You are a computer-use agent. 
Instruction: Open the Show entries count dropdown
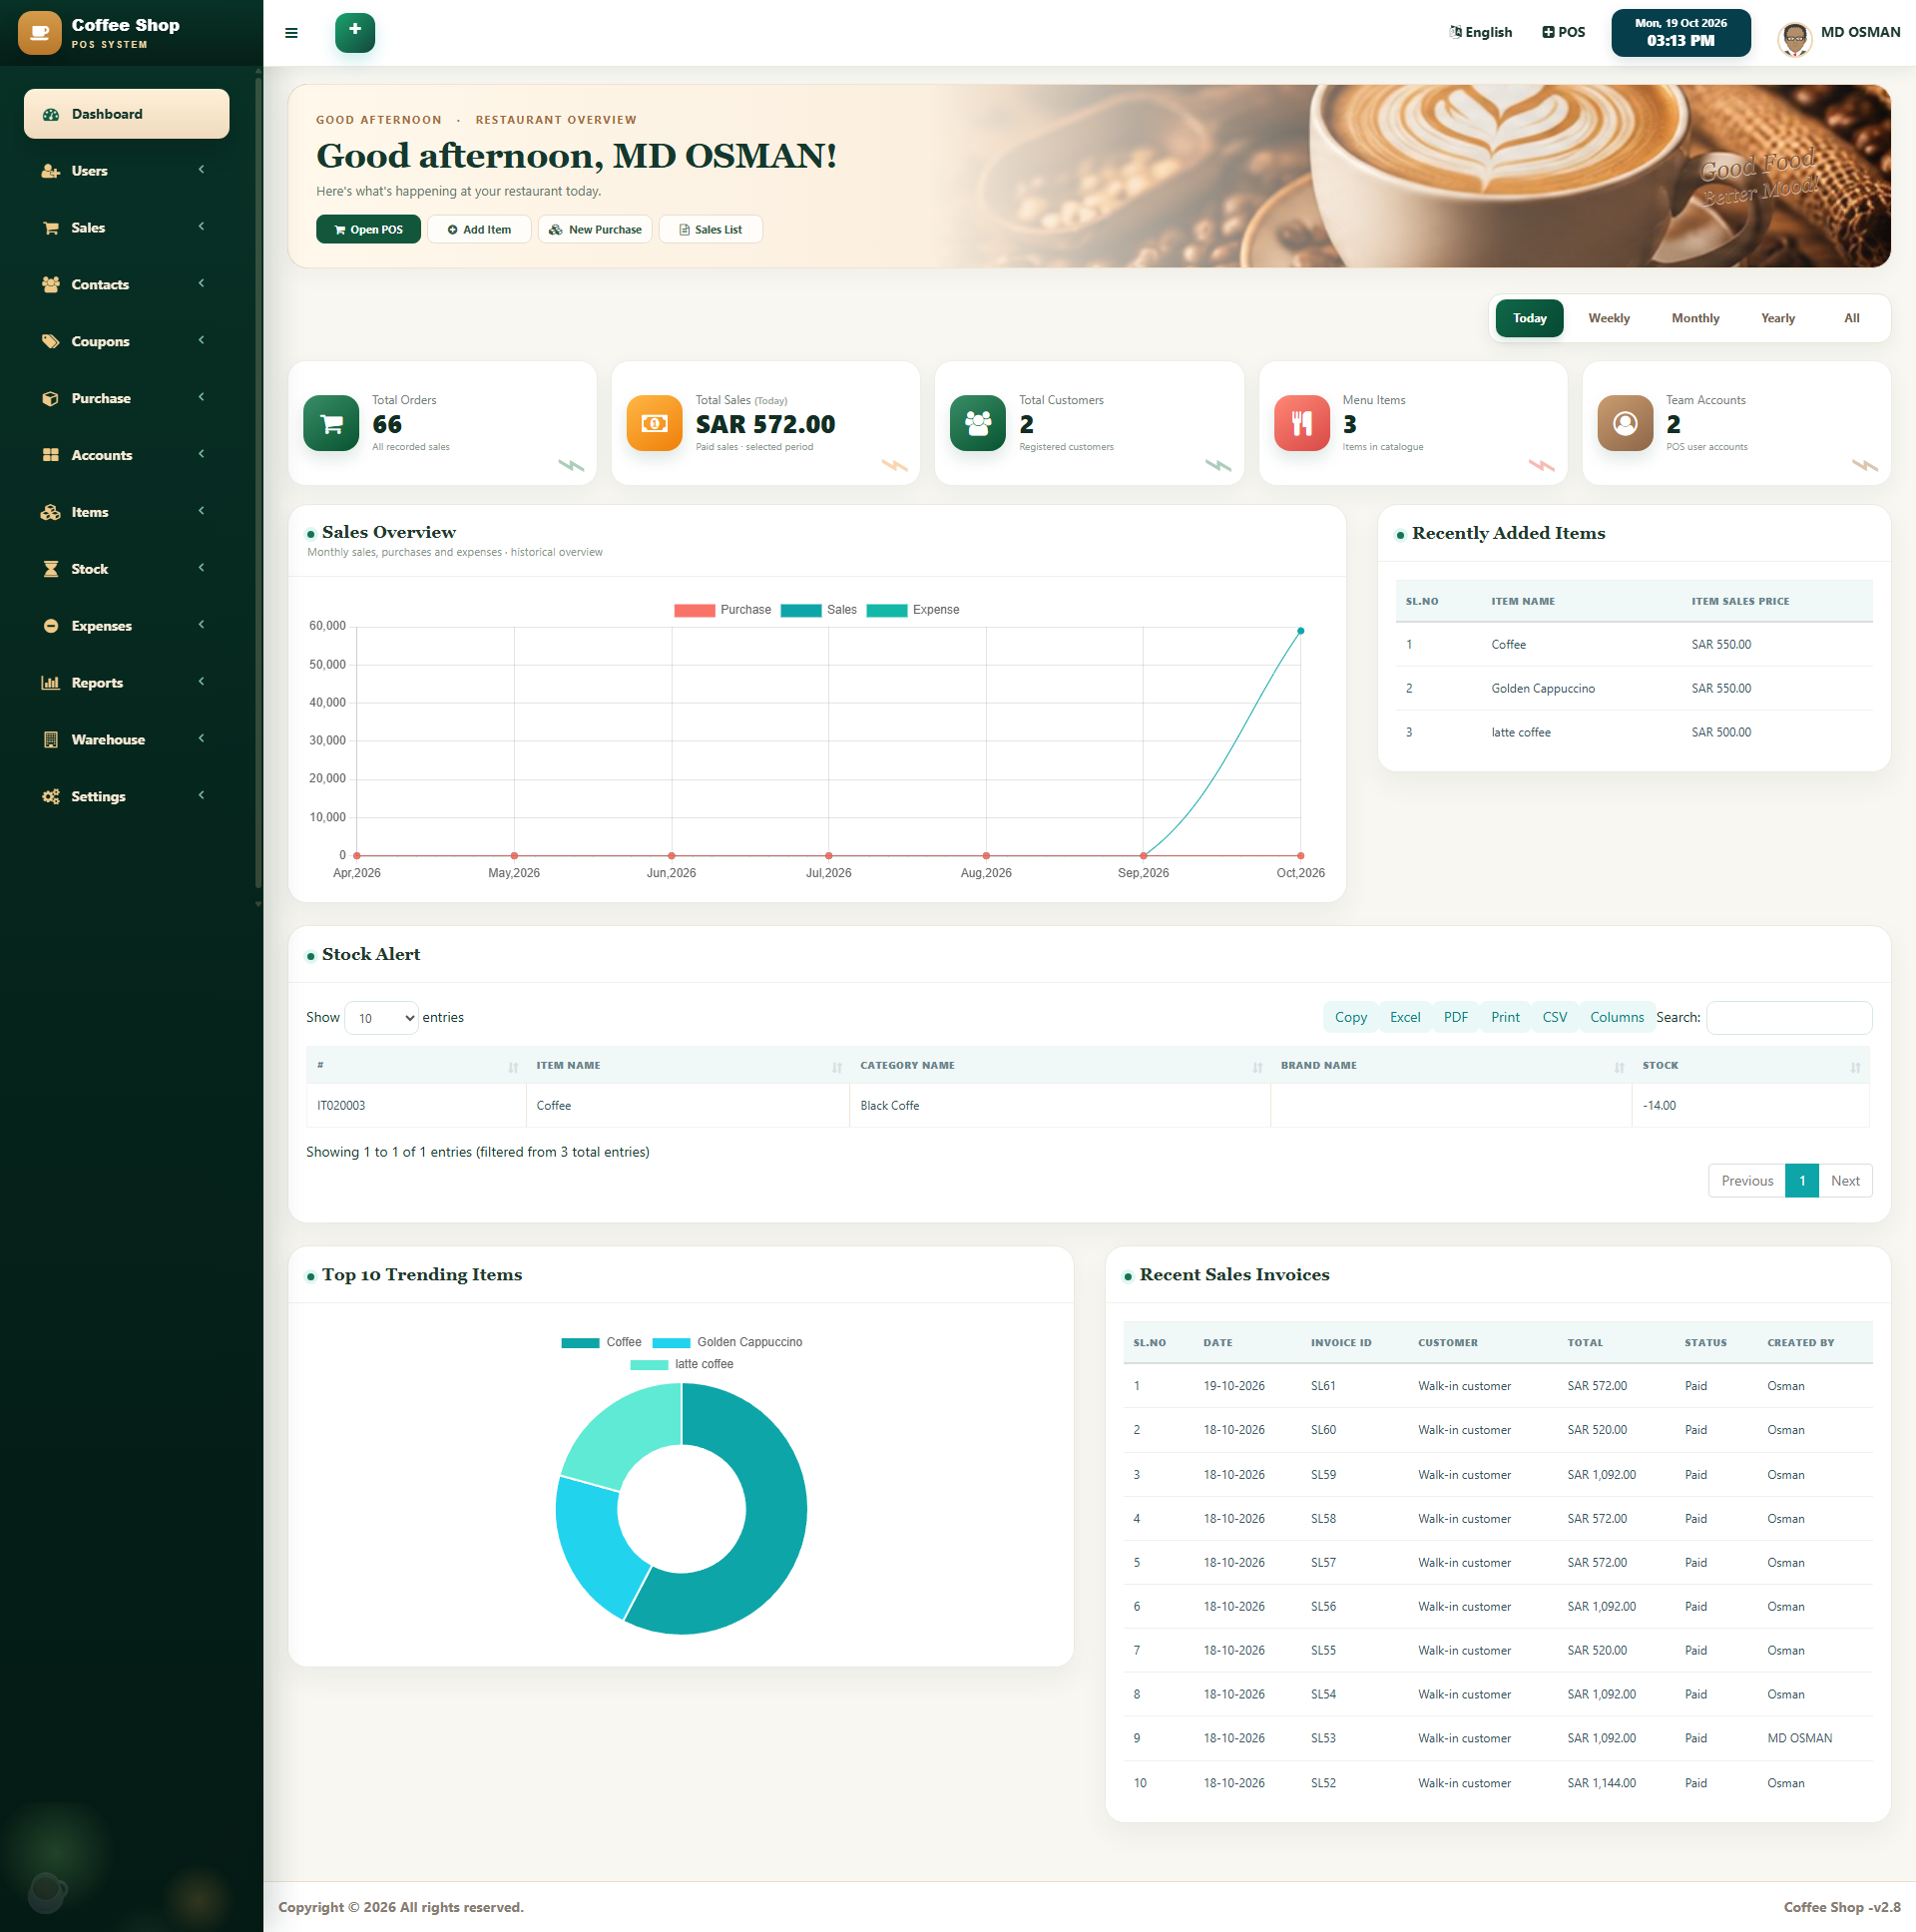[x=381, y=1018]
